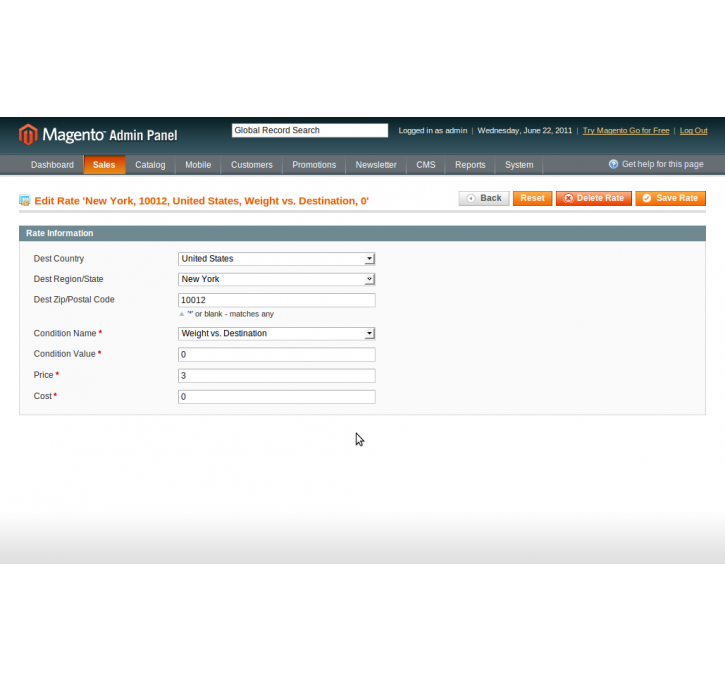Open the System menu

[x=519, y=165]
